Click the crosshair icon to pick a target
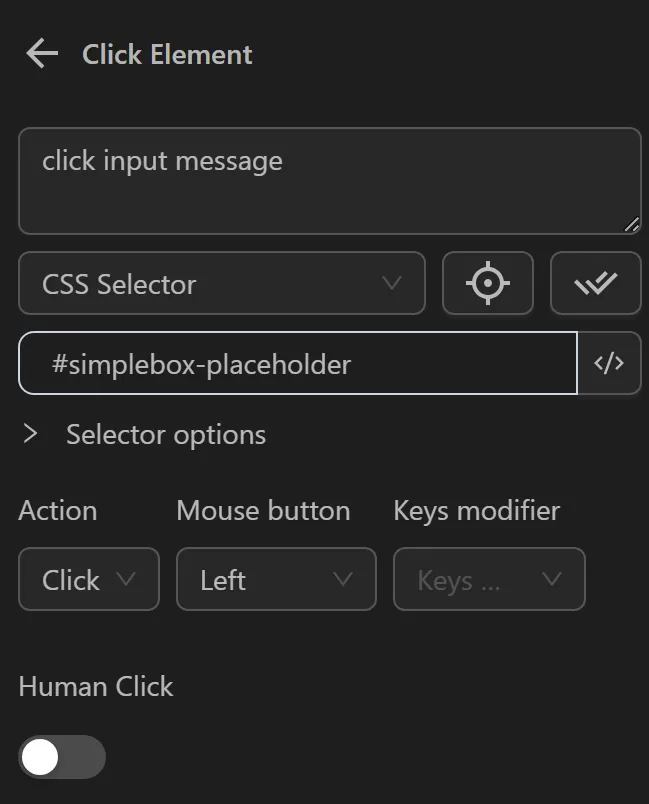Screen dimensions: 649x804 click(x=488, y=283)
